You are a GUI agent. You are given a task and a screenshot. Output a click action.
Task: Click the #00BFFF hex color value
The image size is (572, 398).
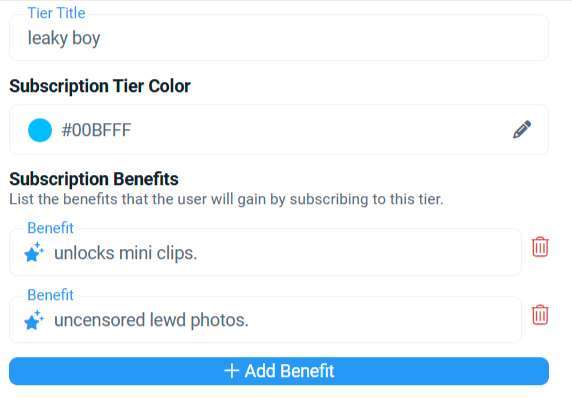point(96,130)
